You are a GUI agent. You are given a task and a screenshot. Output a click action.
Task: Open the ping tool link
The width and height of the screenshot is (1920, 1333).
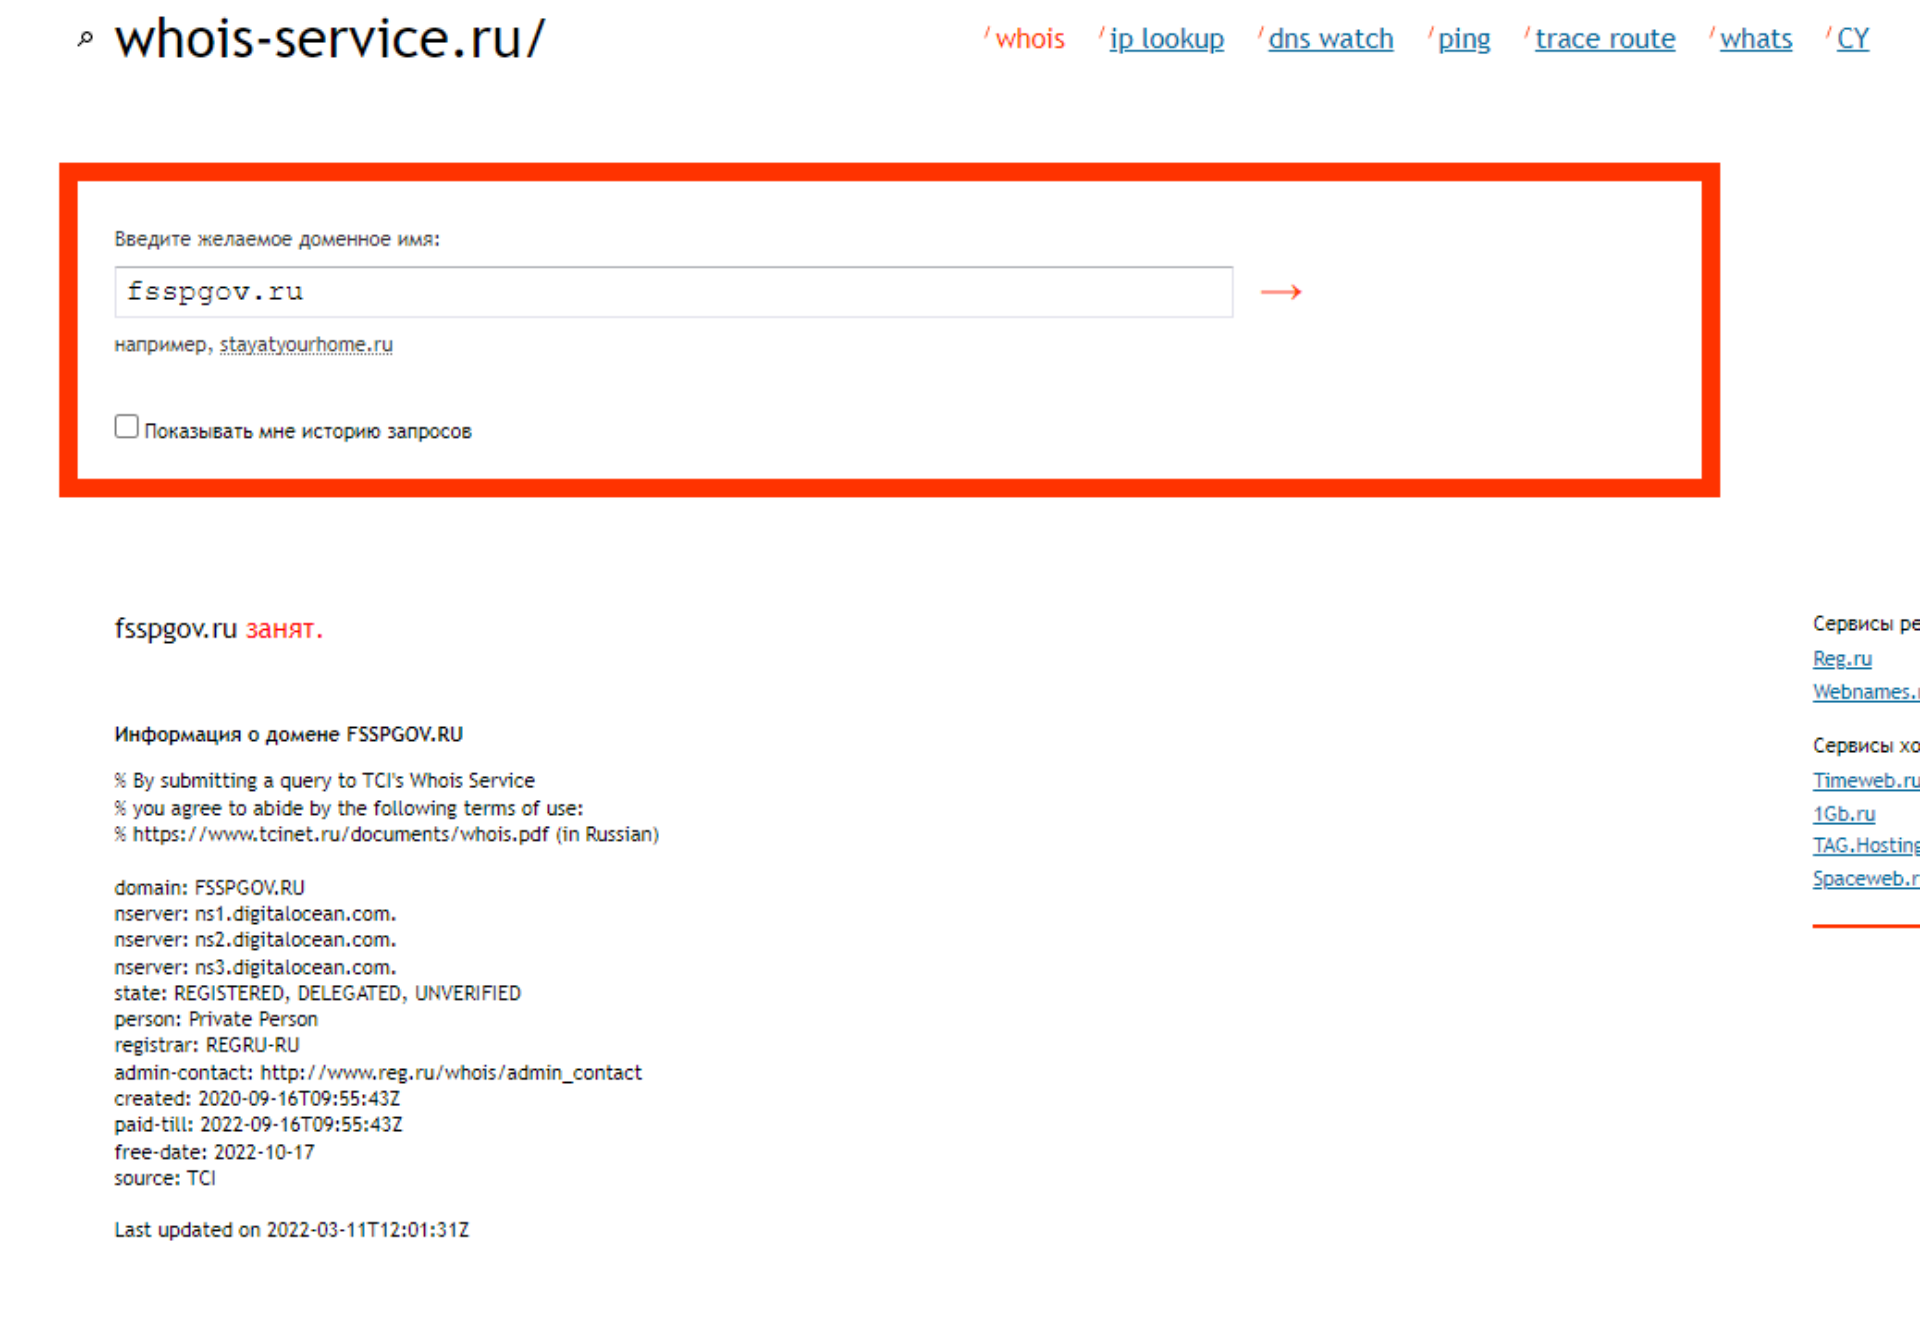1463,39
